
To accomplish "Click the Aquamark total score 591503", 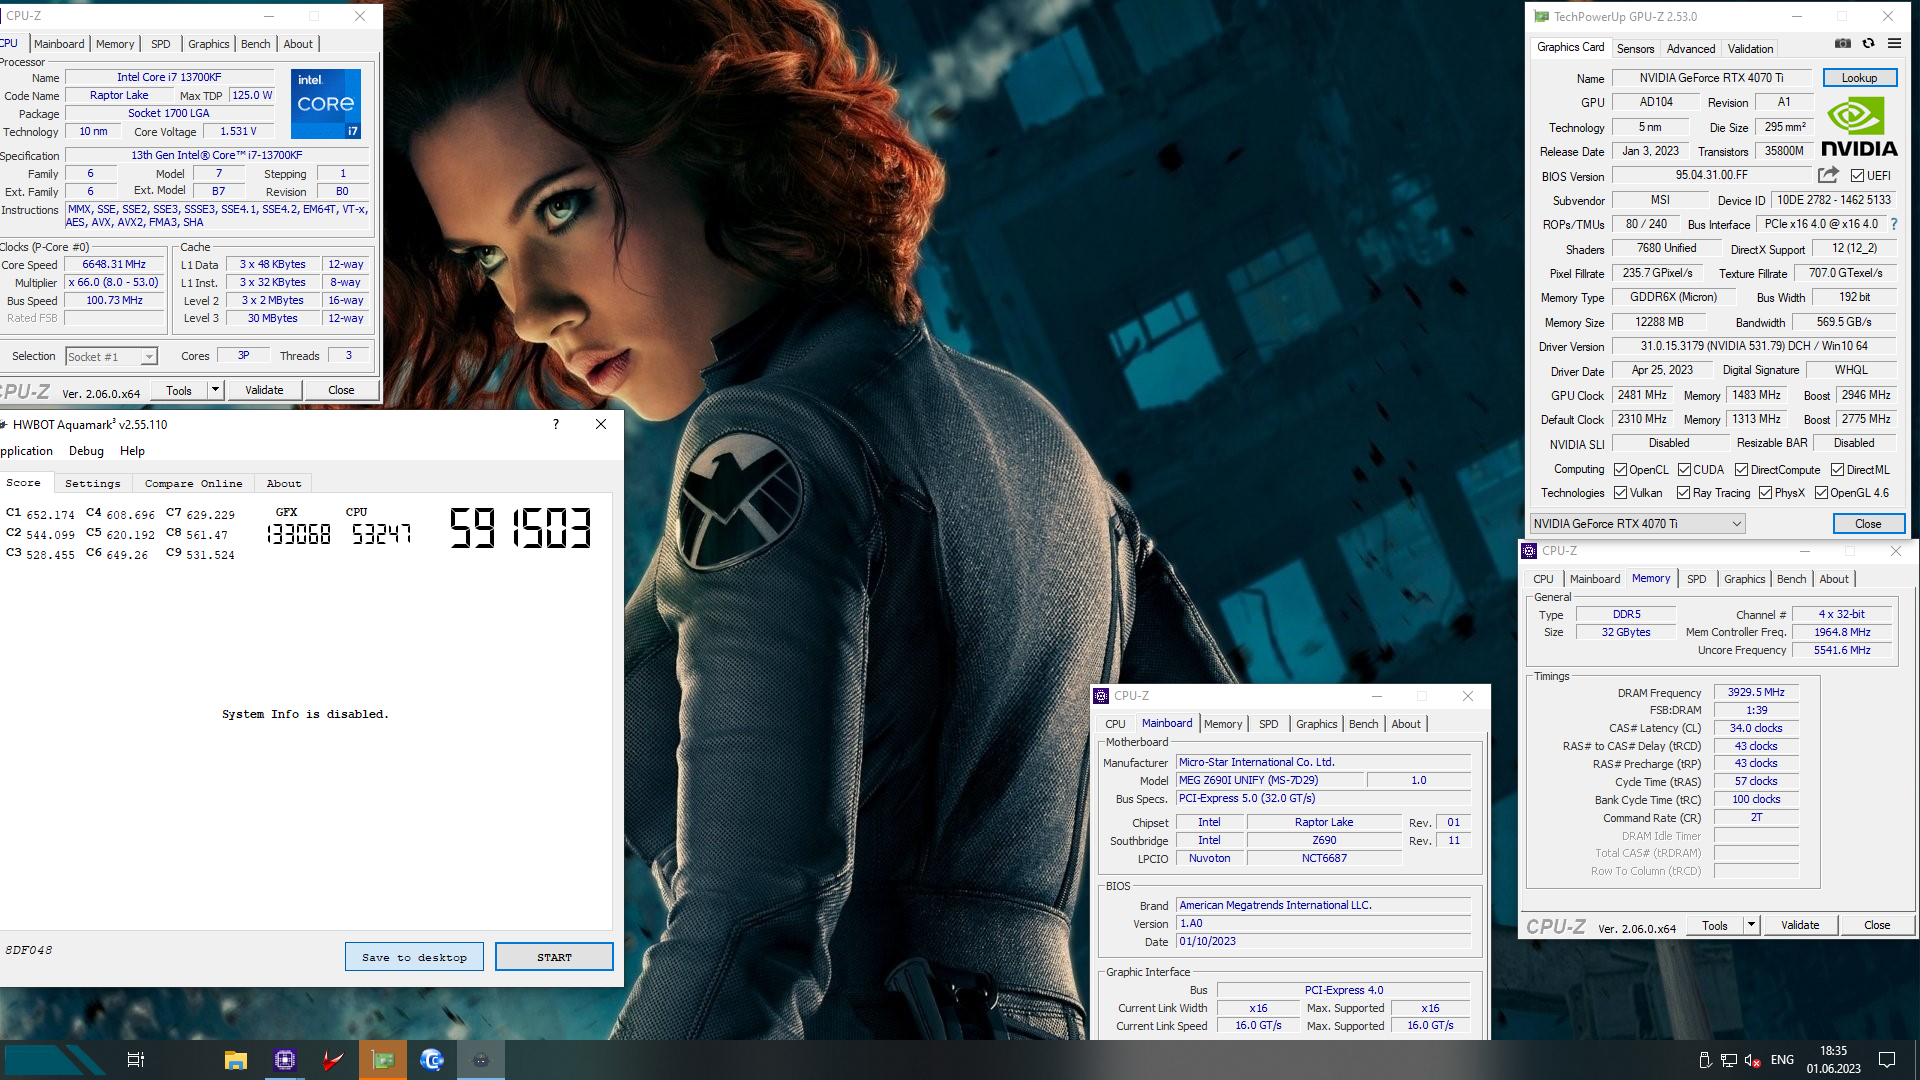I will click(x=520, y=528).
